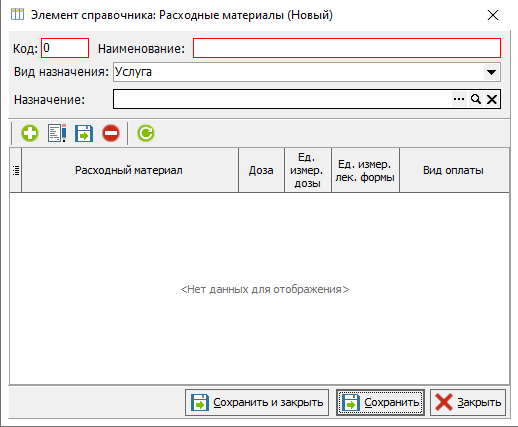This screenshot has width=518, height=427.
Task: Click the red minus delete record icon
Action: point(111,133)
